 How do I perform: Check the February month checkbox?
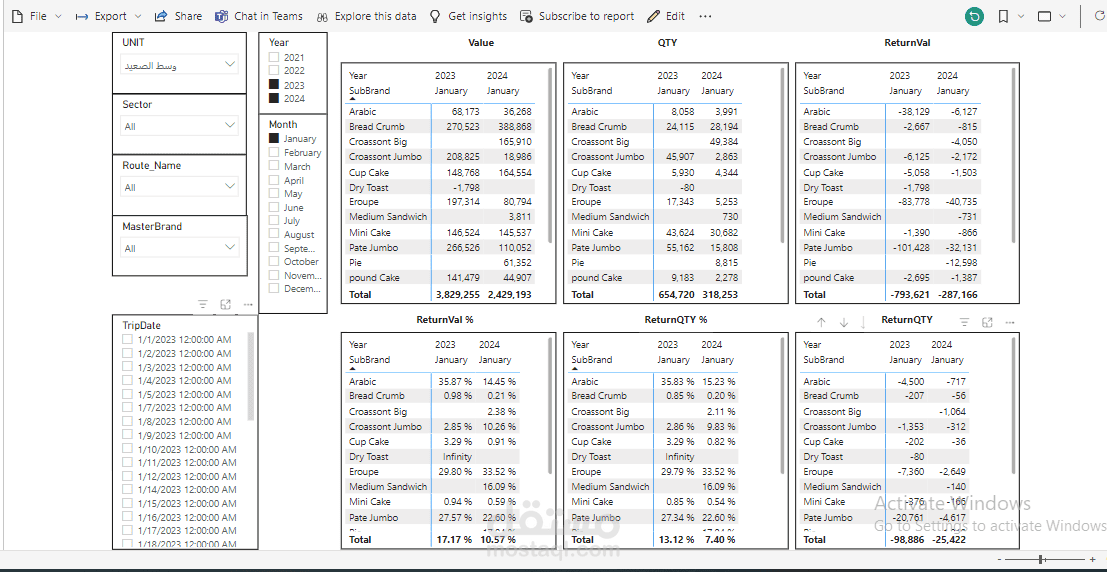(274, 153)
